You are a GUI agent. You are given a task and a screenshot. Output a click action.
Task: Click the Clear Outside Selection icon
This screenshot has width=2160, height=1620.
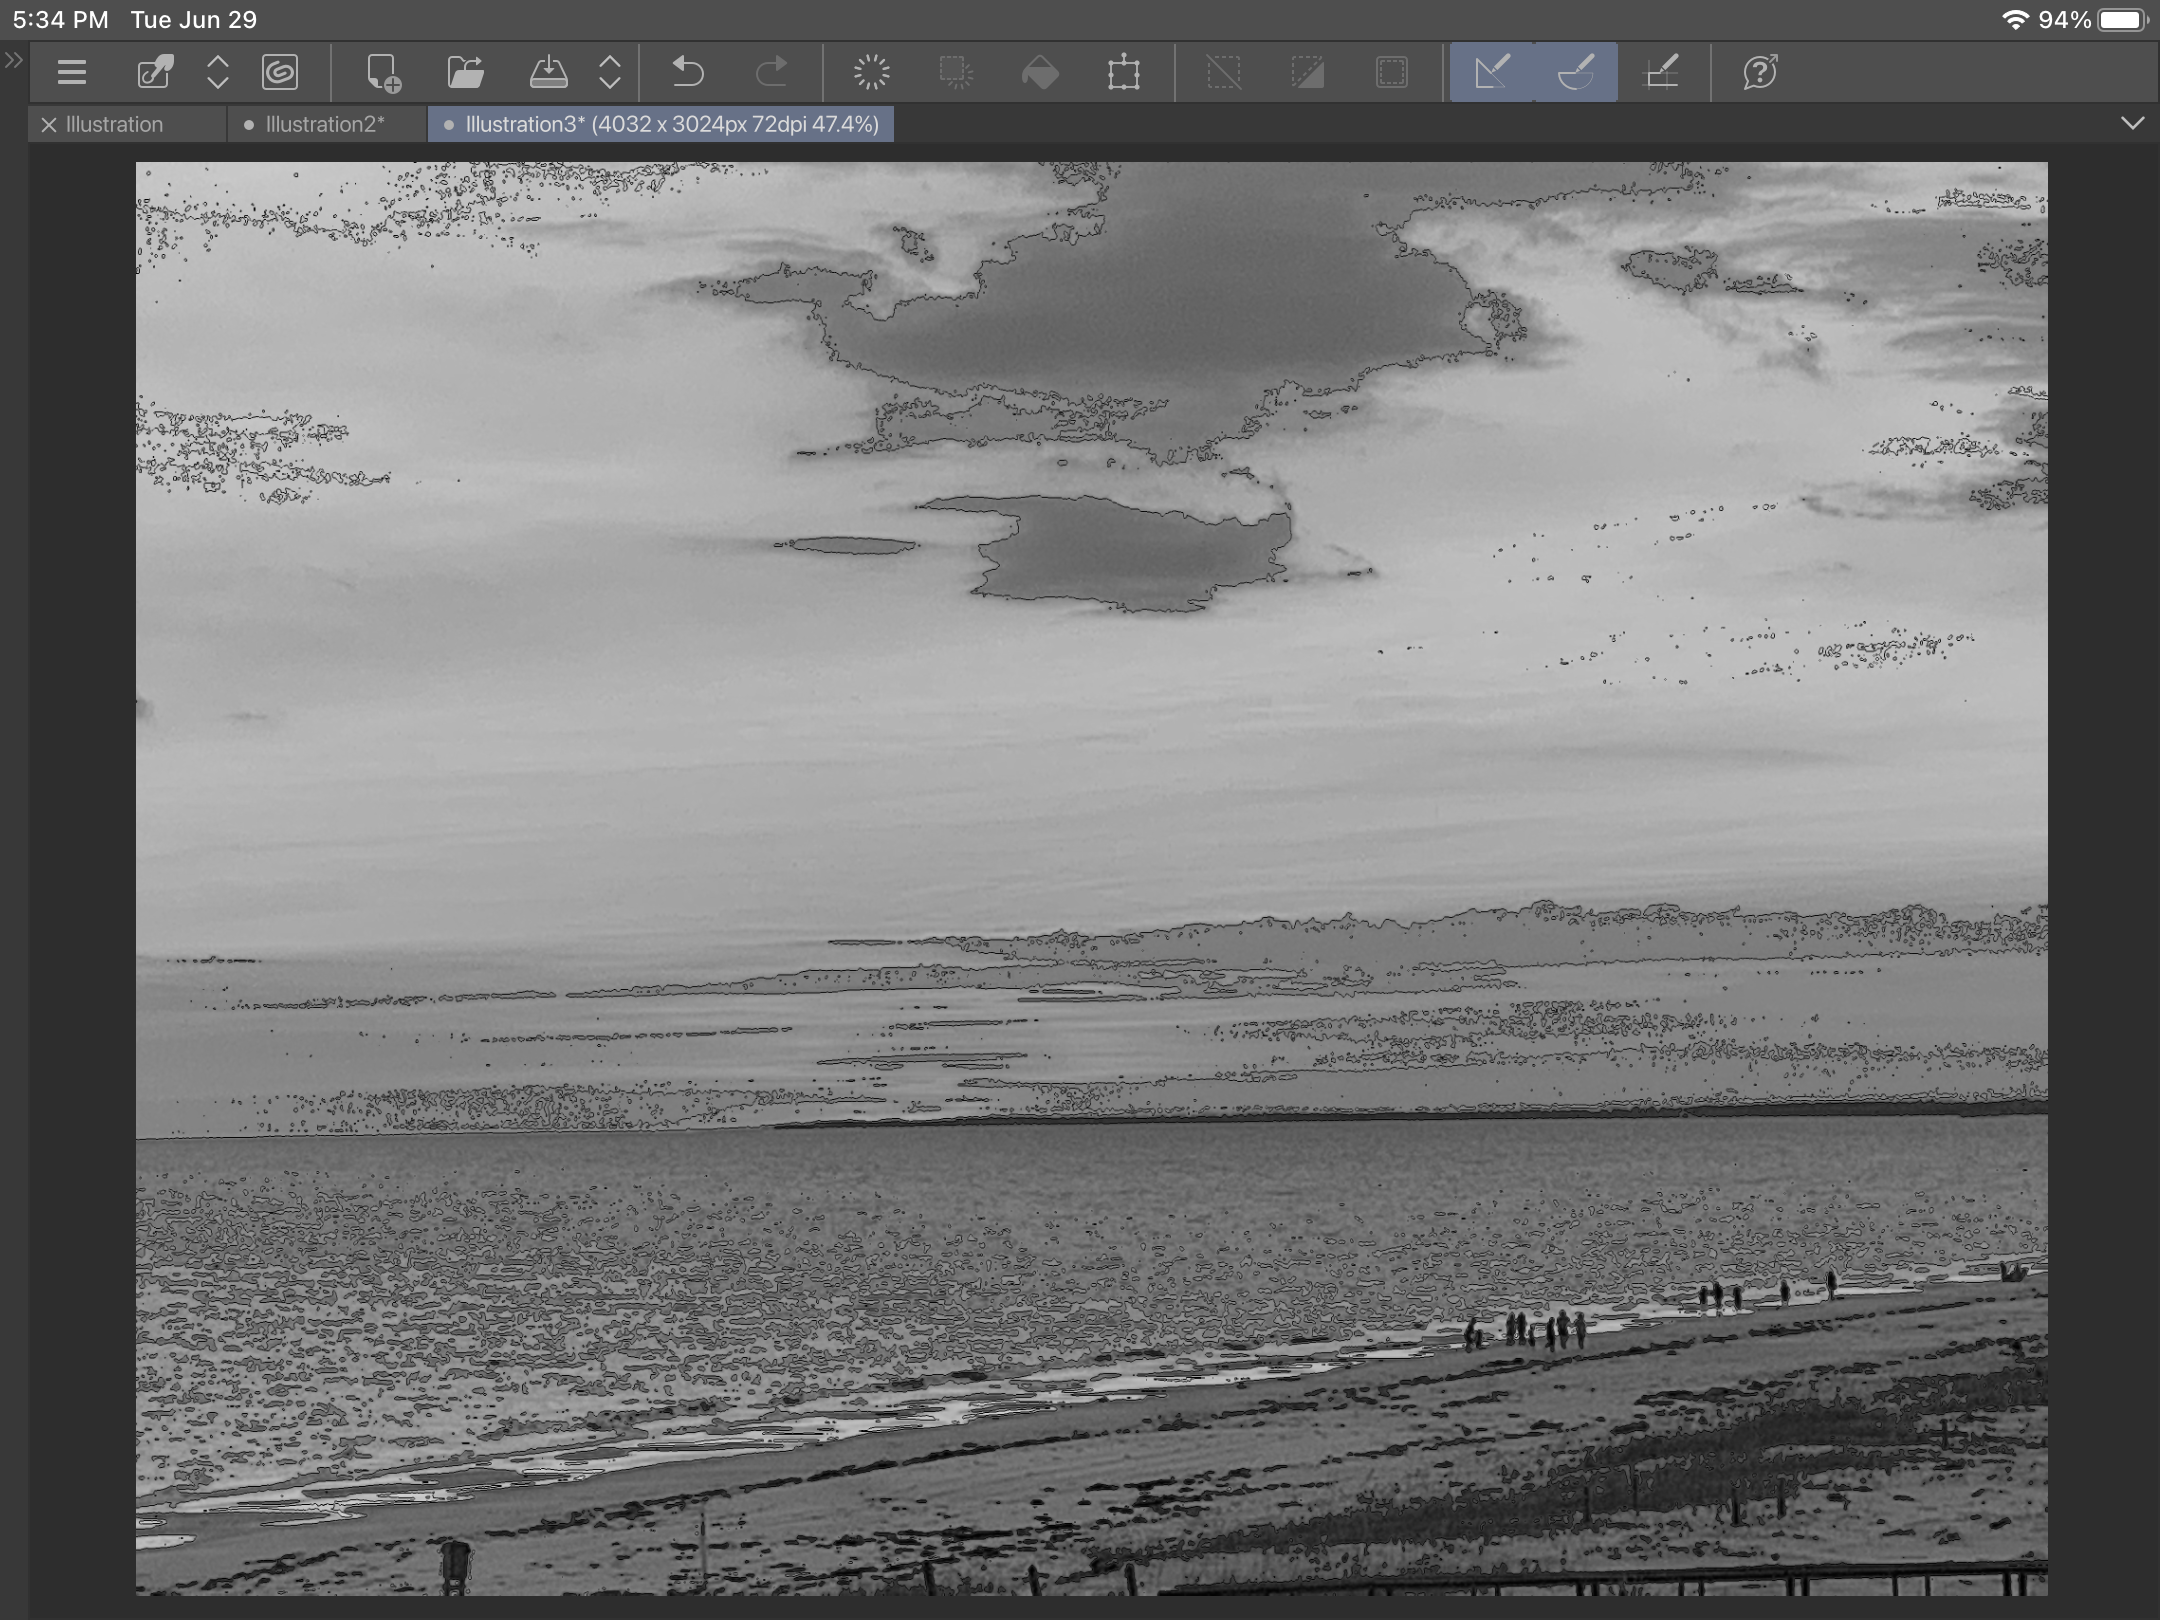tap(956, 72)
